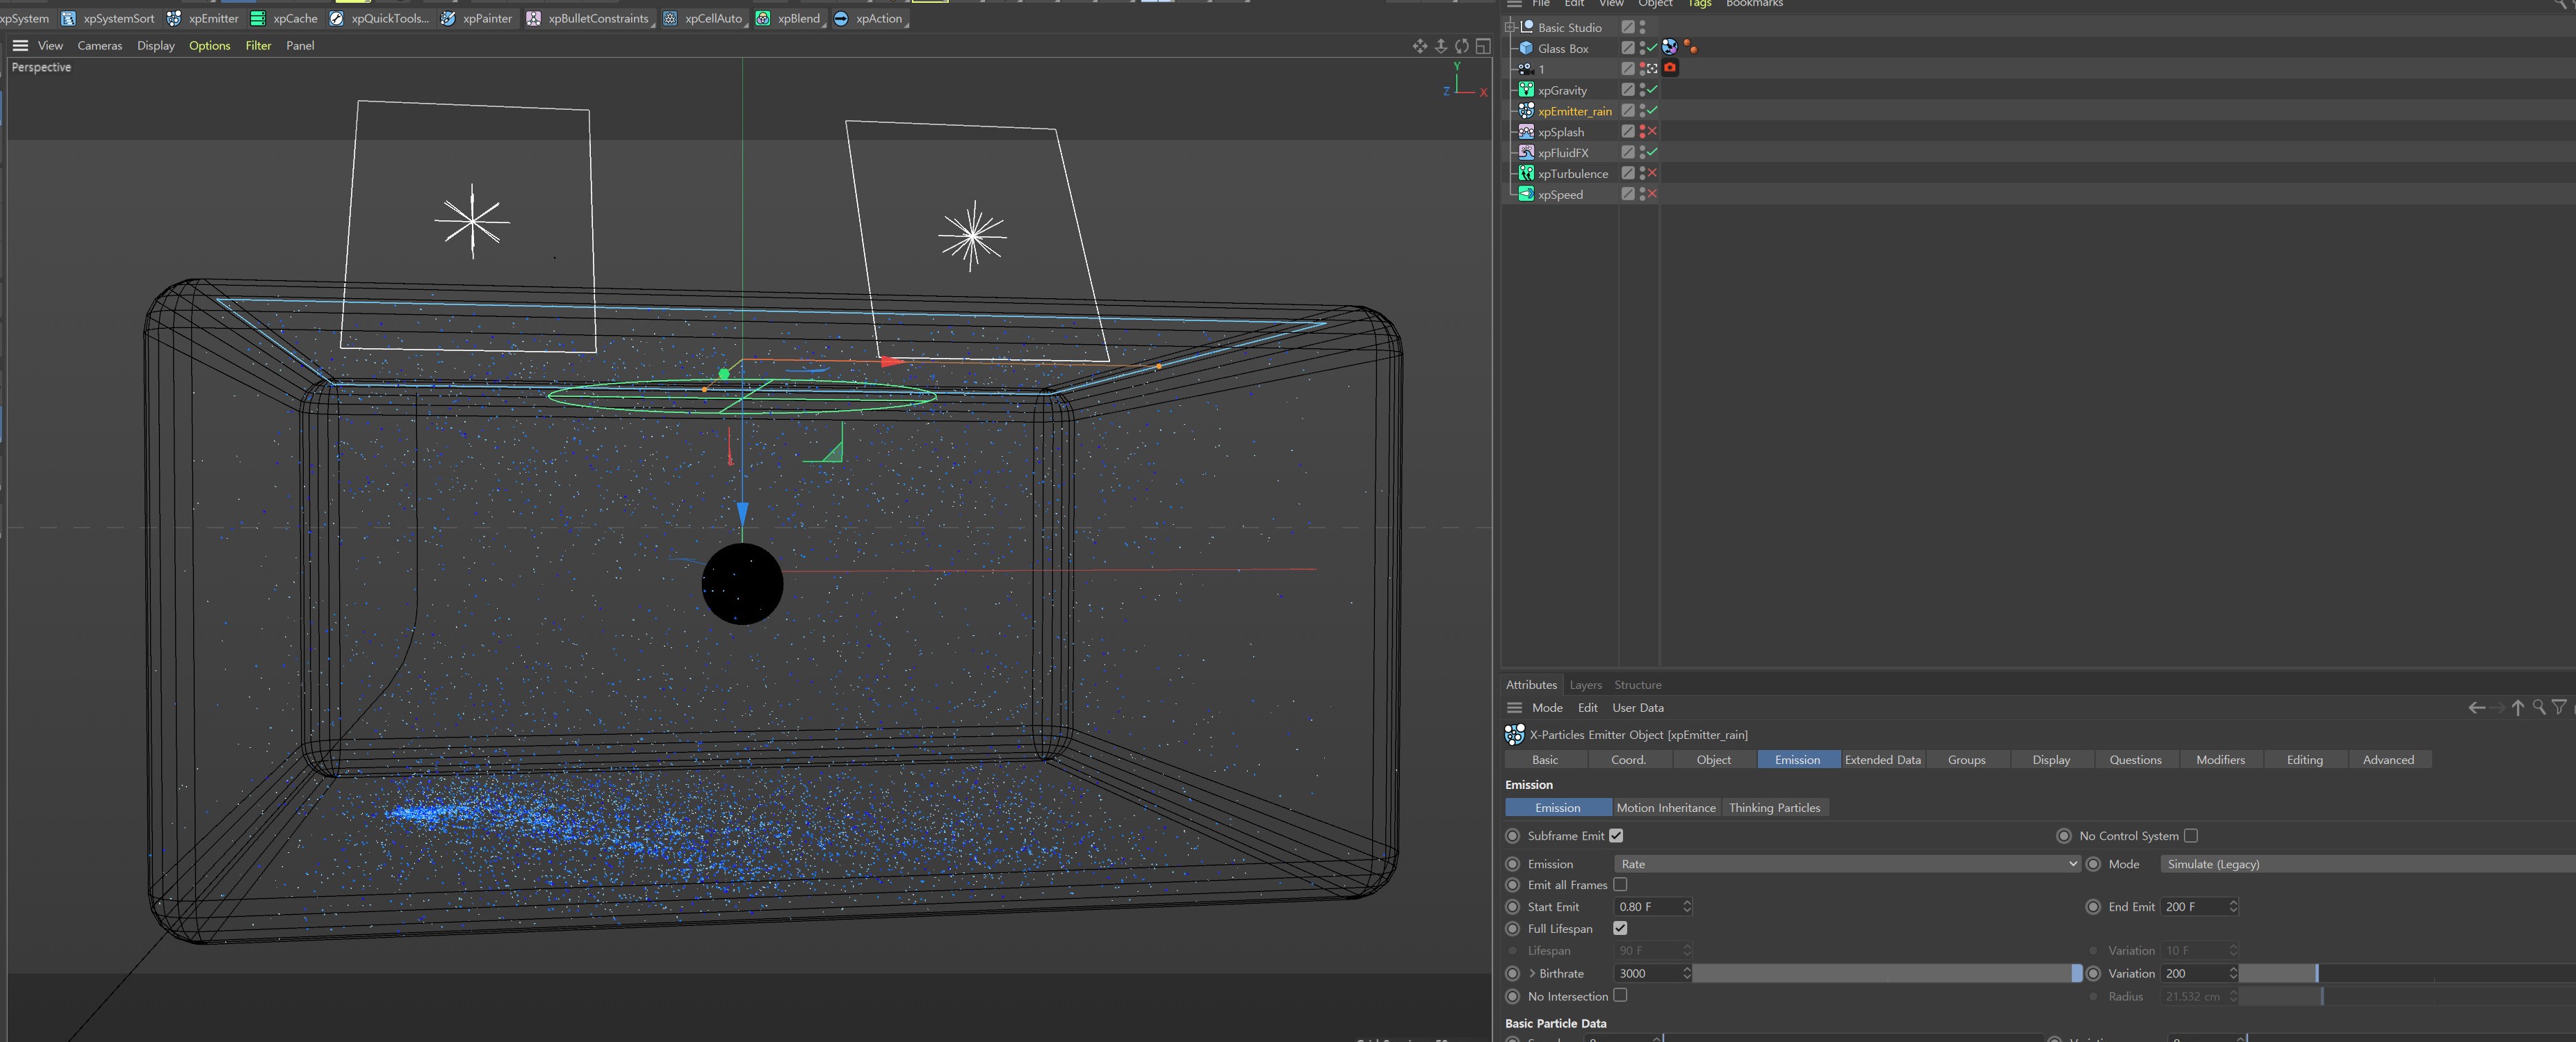
Task: Open the Cameras menu in viewport
Action: tap(100, 46)
